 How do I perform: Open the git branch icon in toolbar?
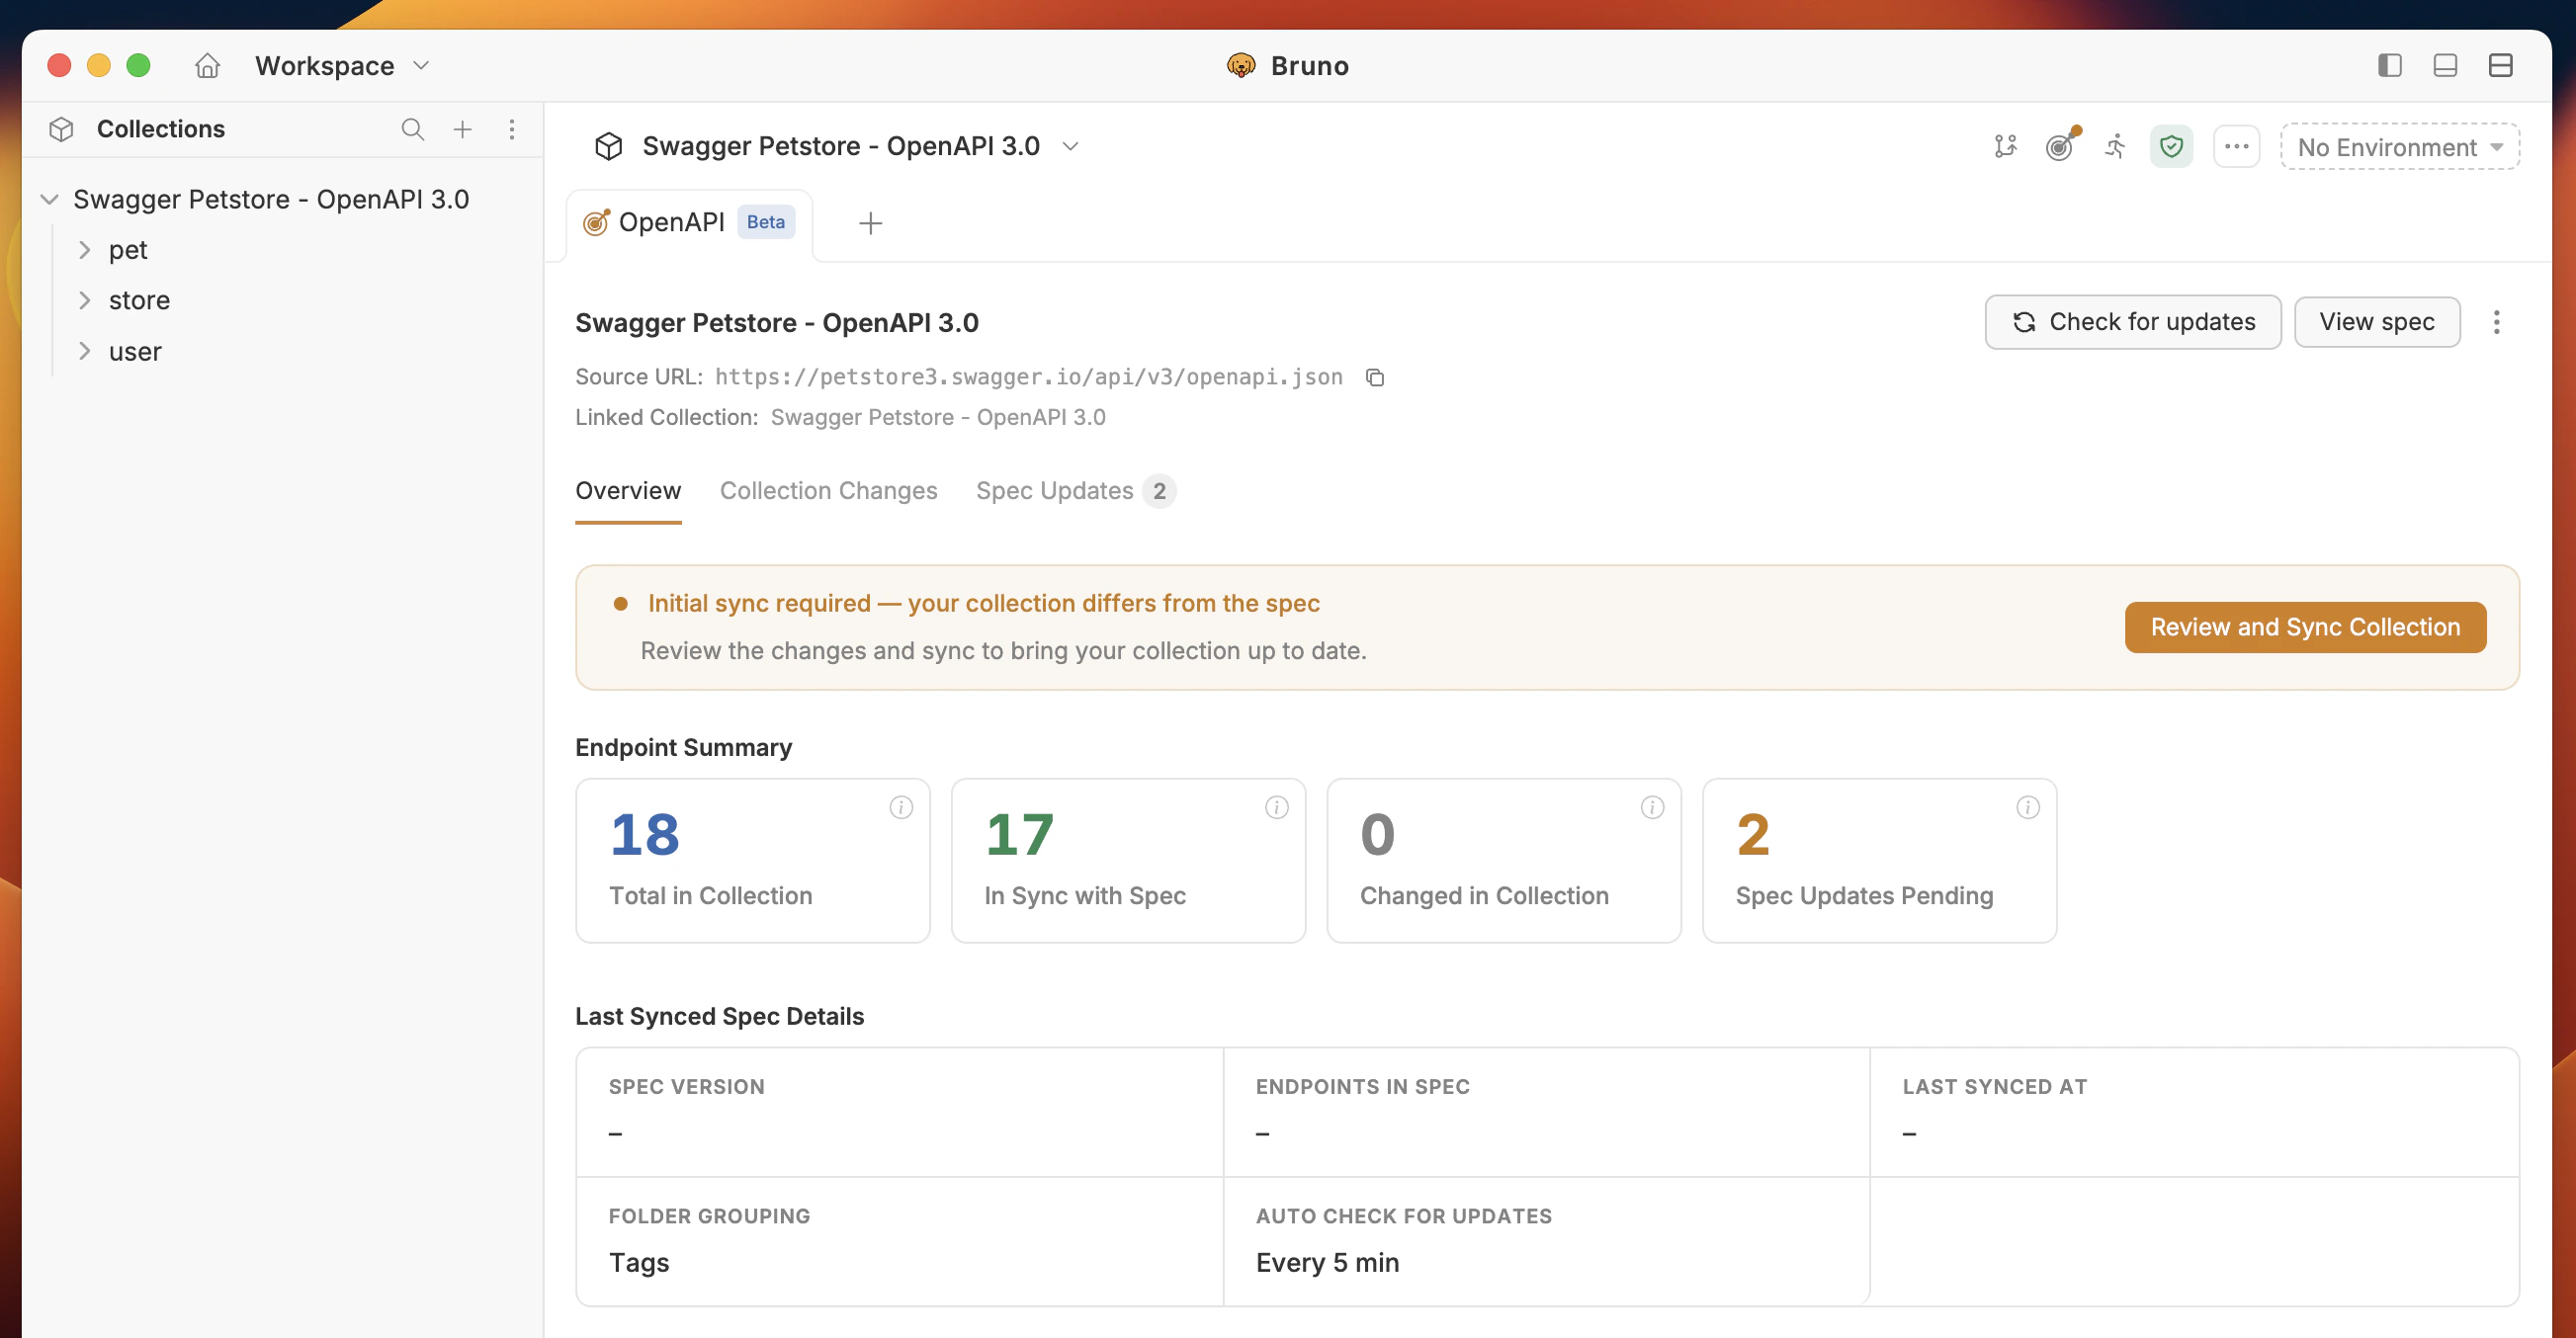(2005, 147)
